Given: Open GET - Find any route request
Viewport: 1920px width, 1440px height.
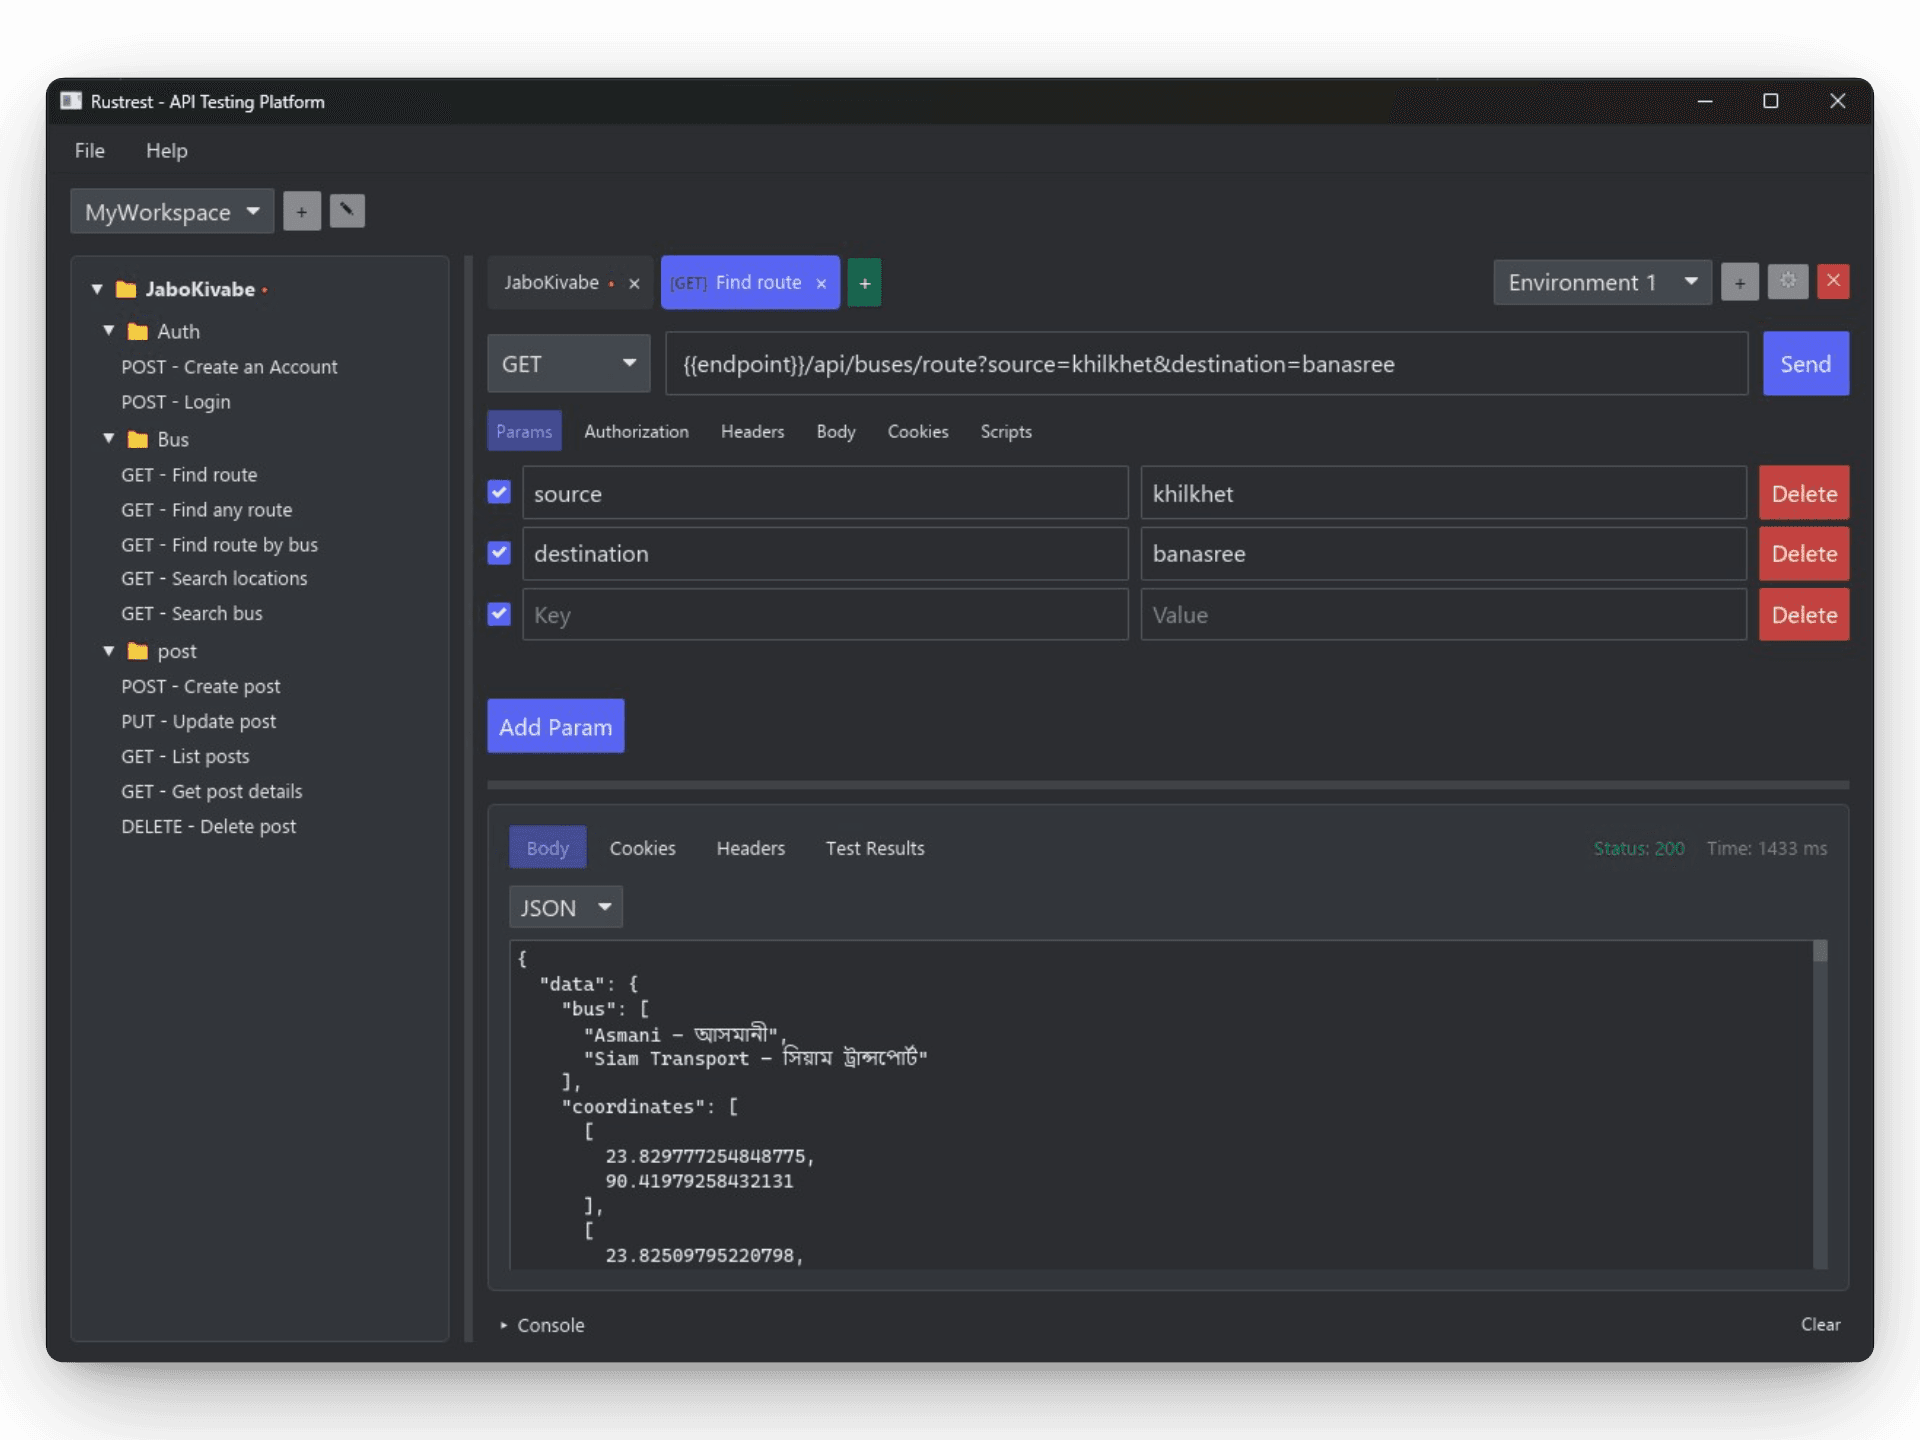Looking at the screenshot, I should coord(207,510).
